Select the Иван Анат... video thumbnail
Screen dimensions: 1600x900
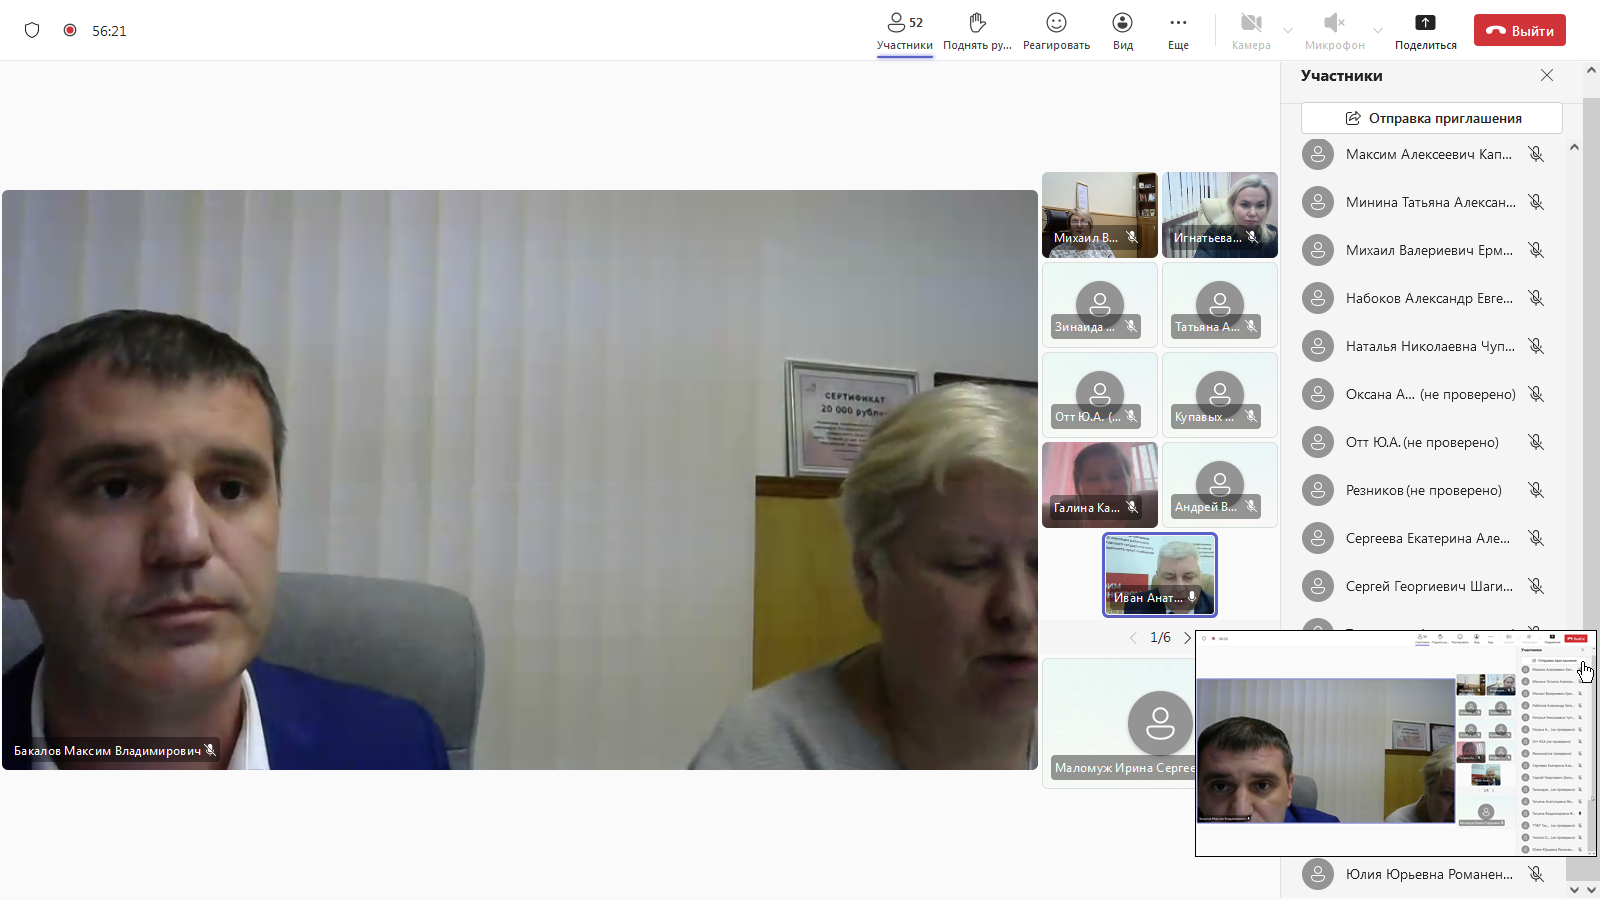coord(1160,575)
